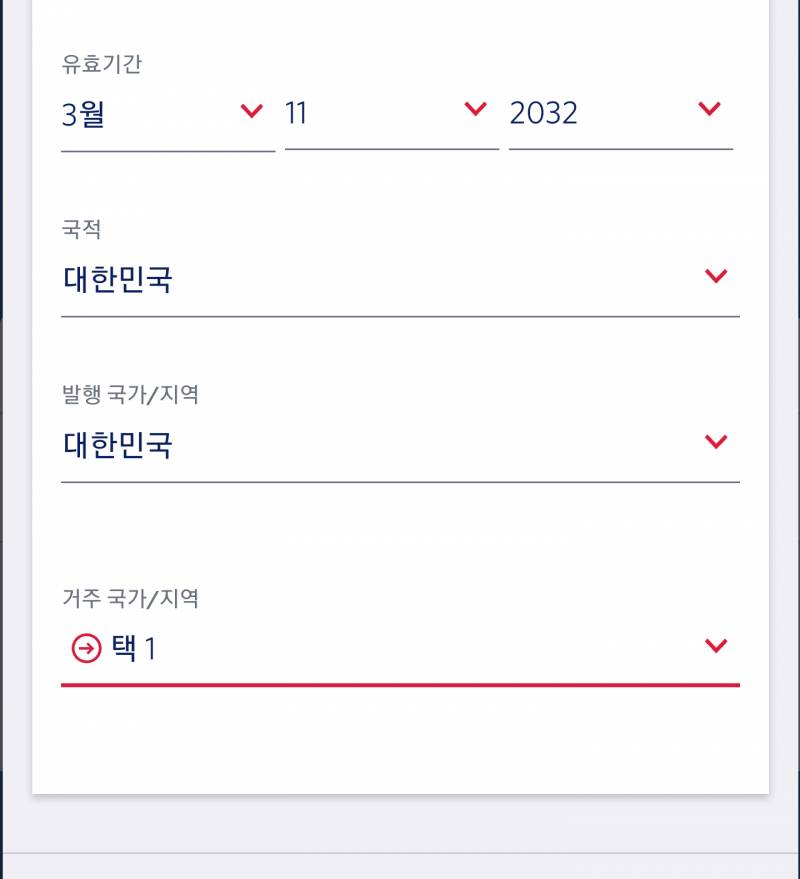Viewport: 800px width, 879px height.
Task: Open the expiry month dropdown showing 3월
Action: pos(168,121)
